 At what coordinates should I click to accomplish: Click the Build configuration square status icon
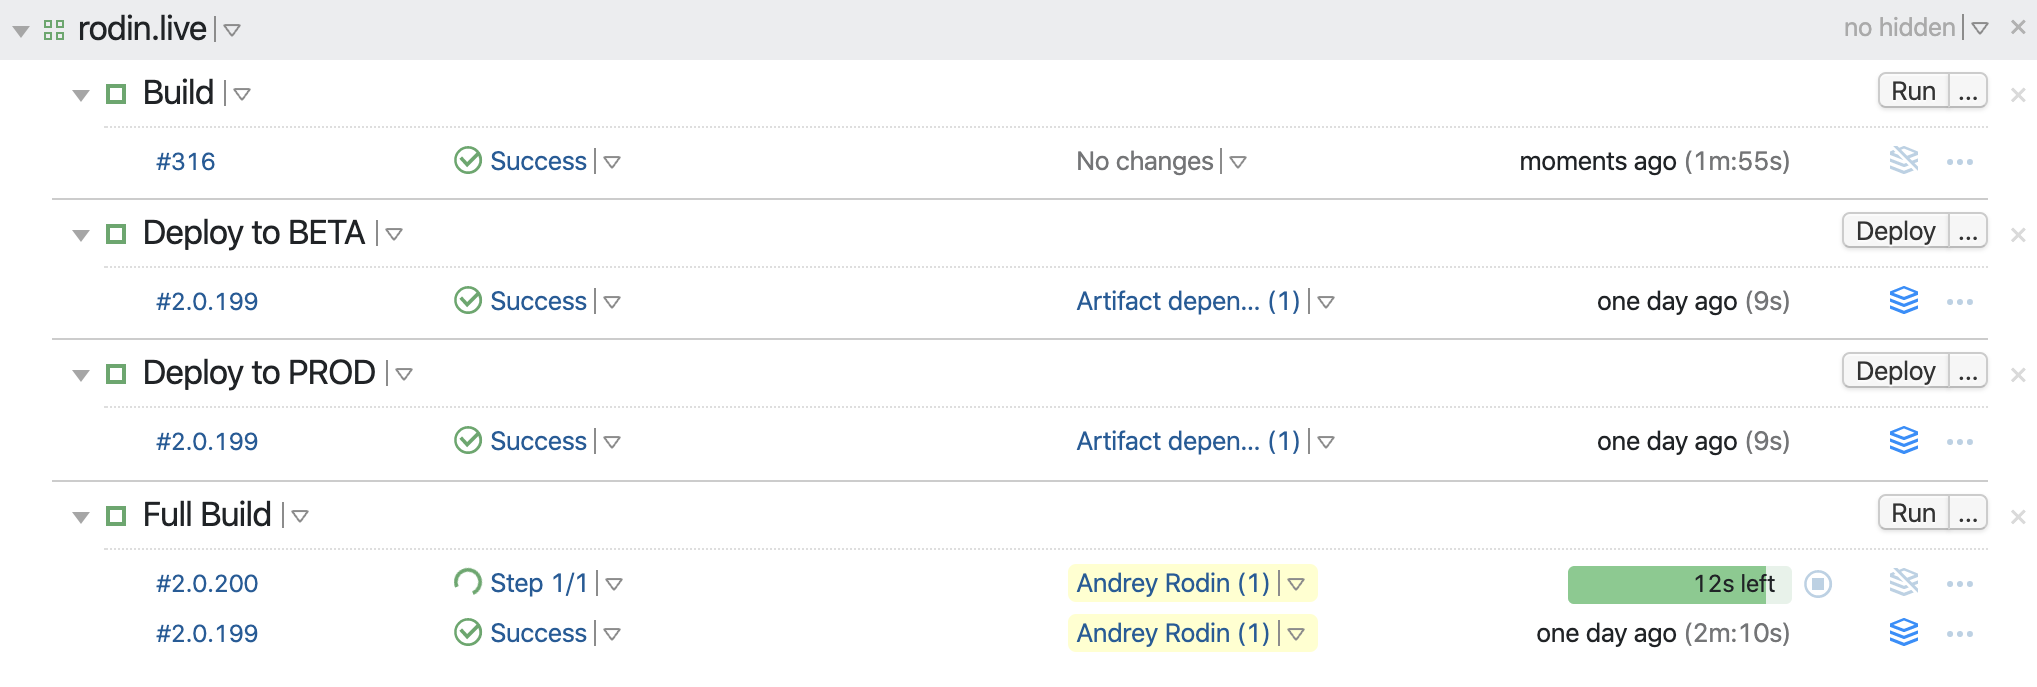[116, 94]
